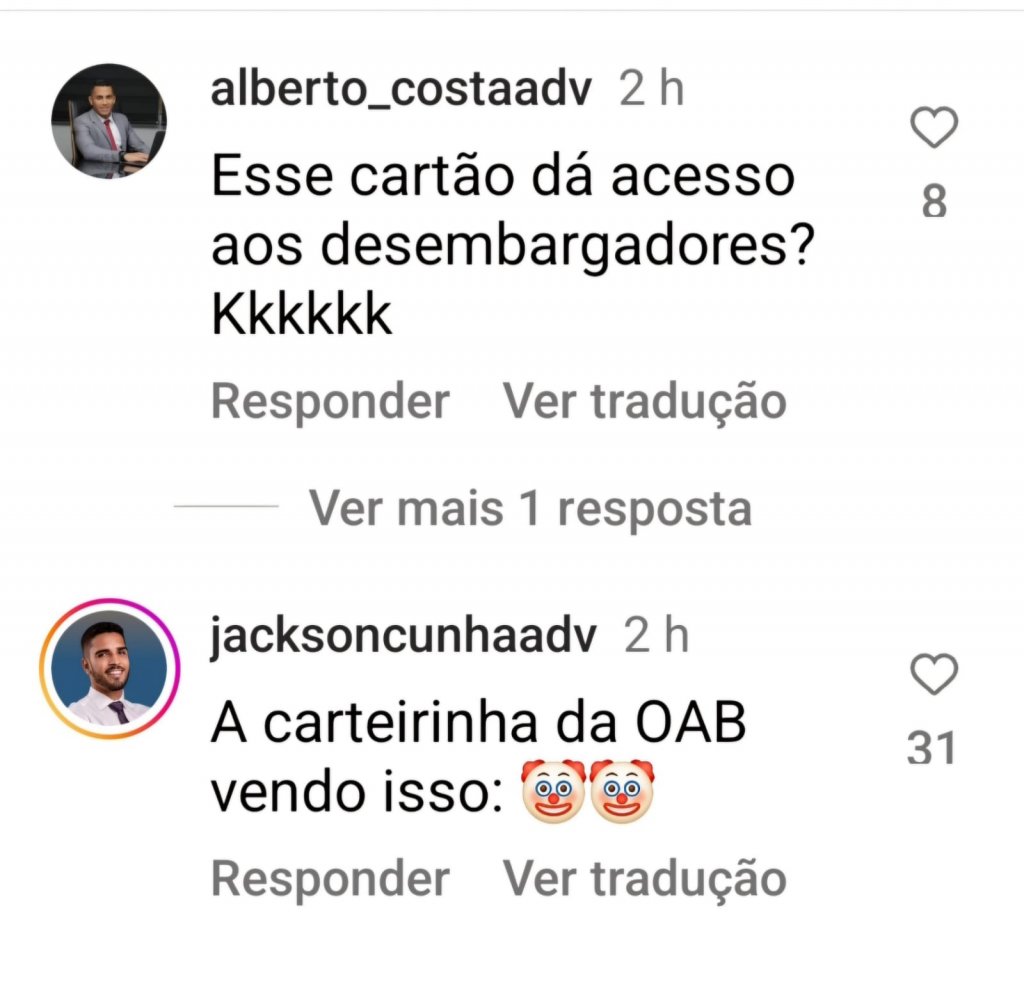1024x982 pixels.
Task: Like alberto_costaadv's comment with the heart
Action: pyautogui.click(x=934, y=127)
